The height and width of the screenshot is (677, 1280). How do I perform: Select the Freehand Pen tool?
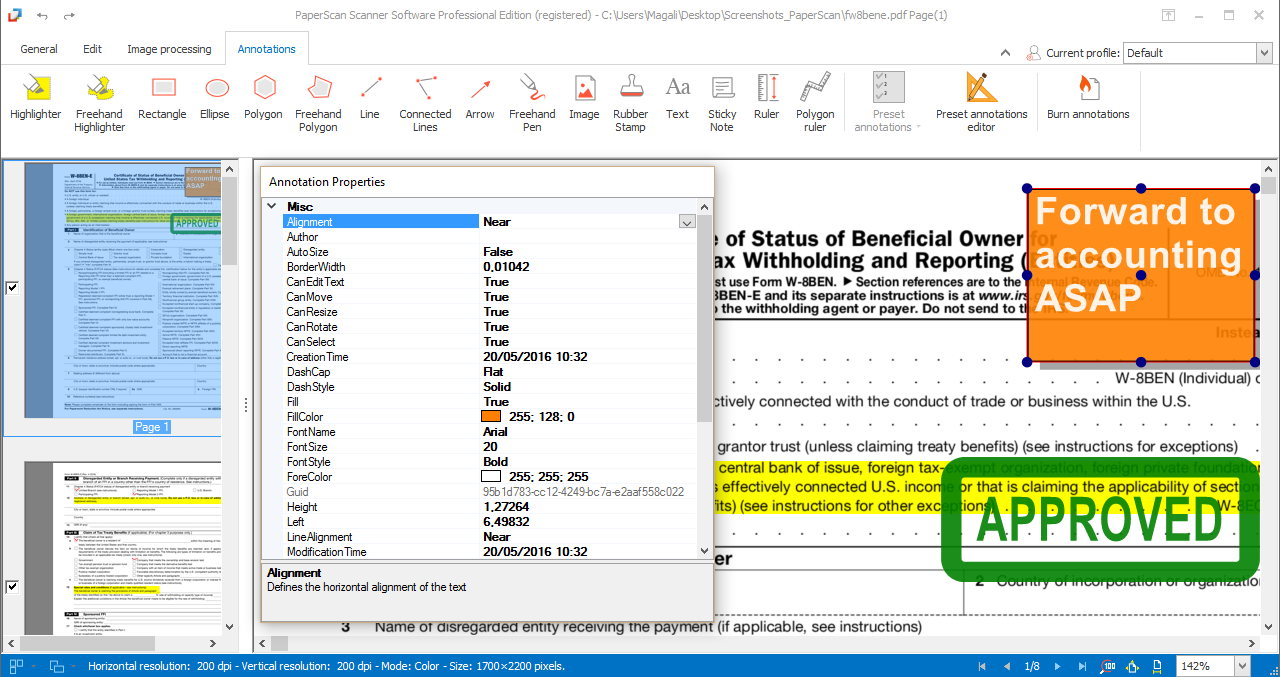click(532, 98)
